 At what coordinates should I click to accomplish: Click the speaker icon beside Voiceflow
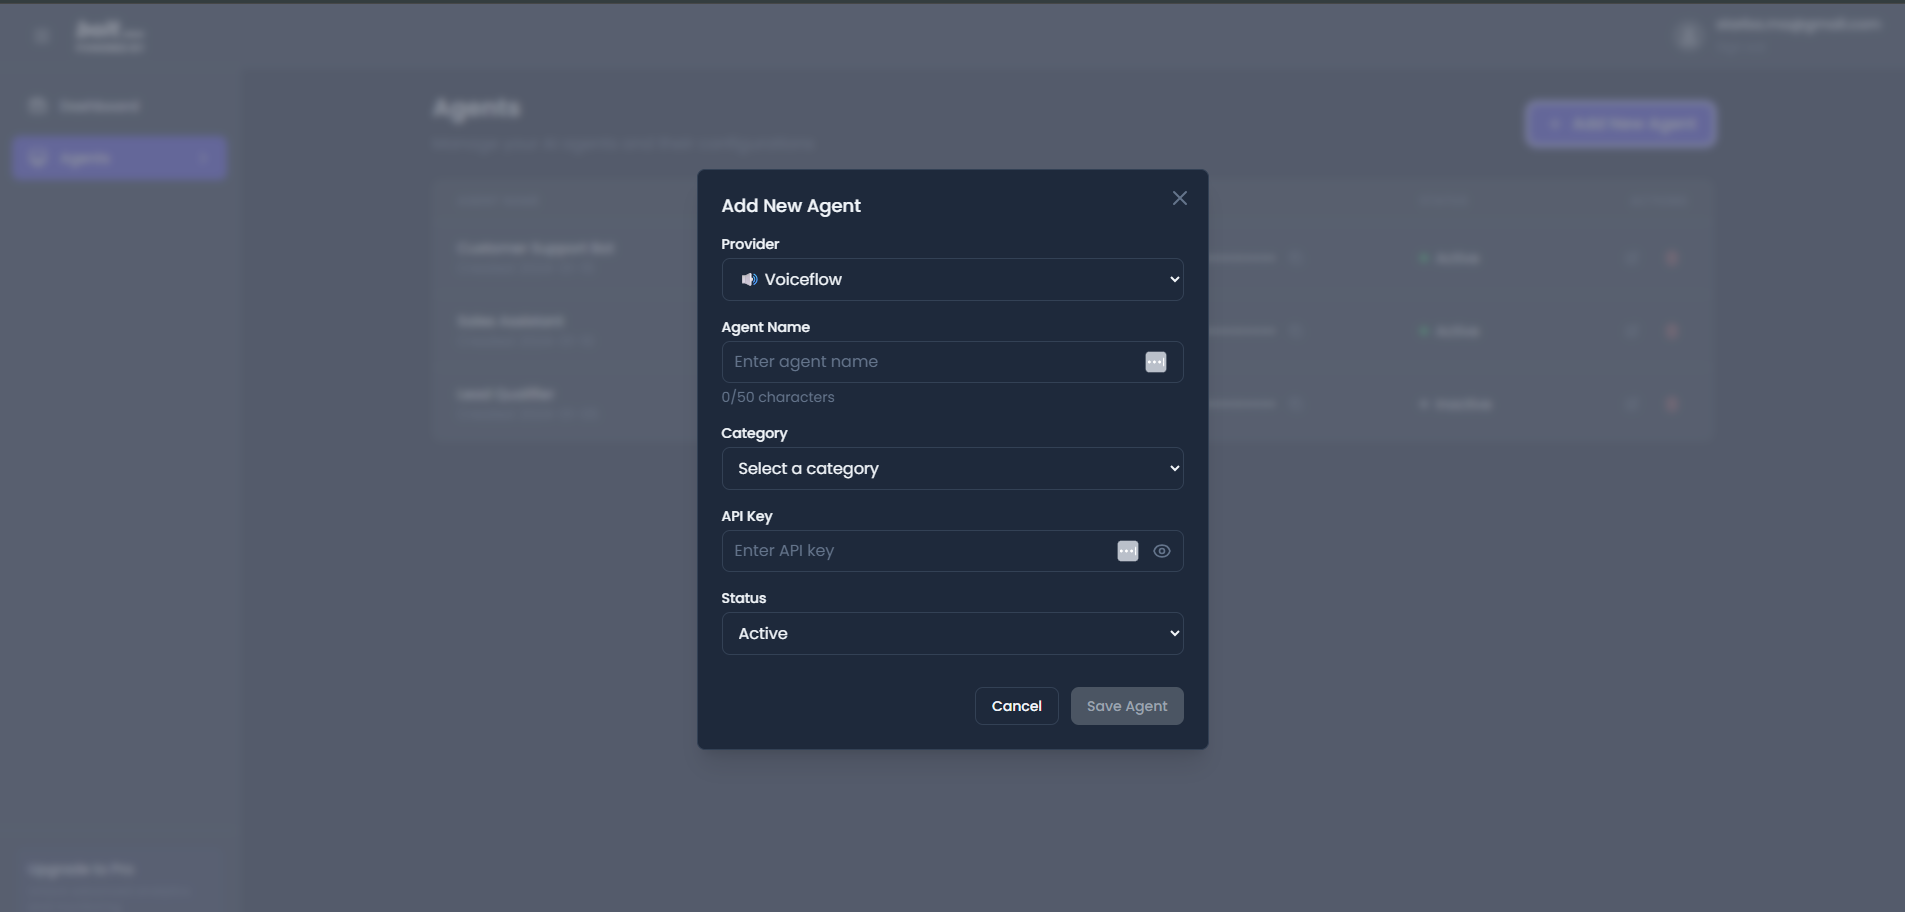pyautogui.click(x=748, y=280)
